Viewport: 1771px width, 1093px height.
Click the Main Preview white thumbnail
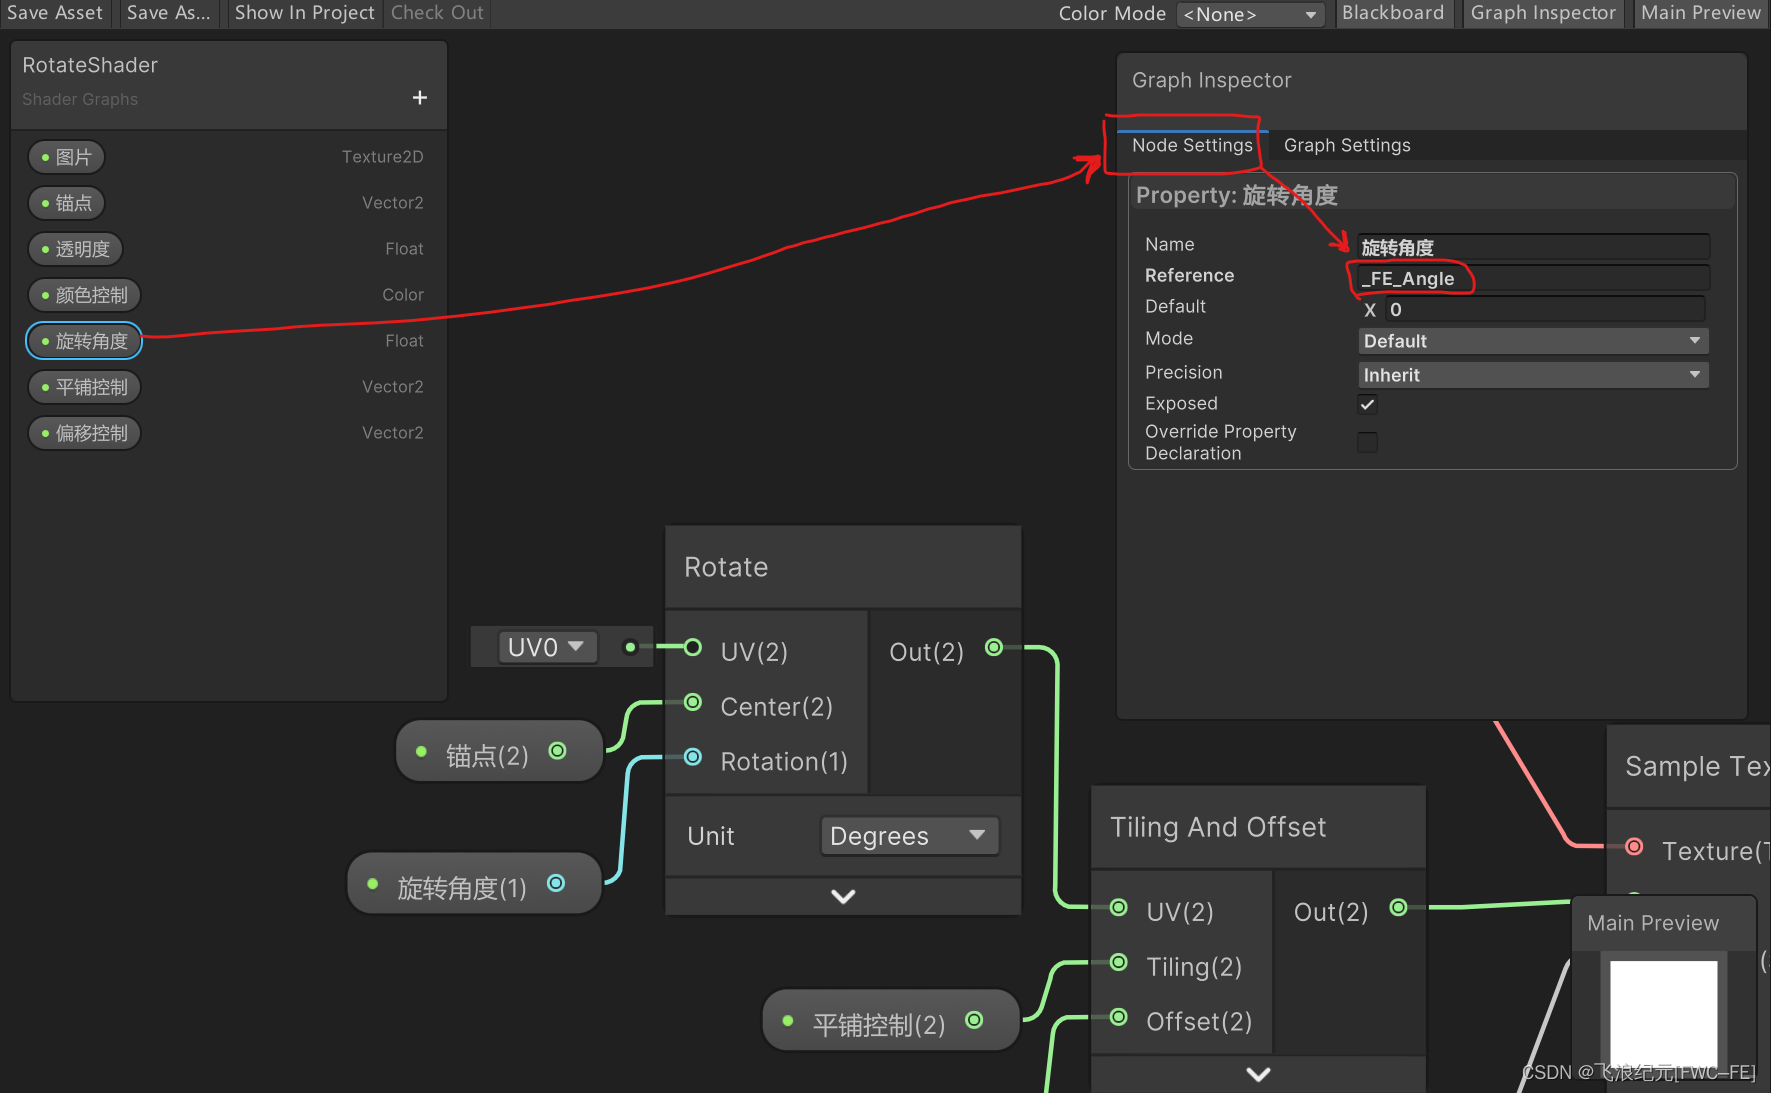(1663, 1014)
